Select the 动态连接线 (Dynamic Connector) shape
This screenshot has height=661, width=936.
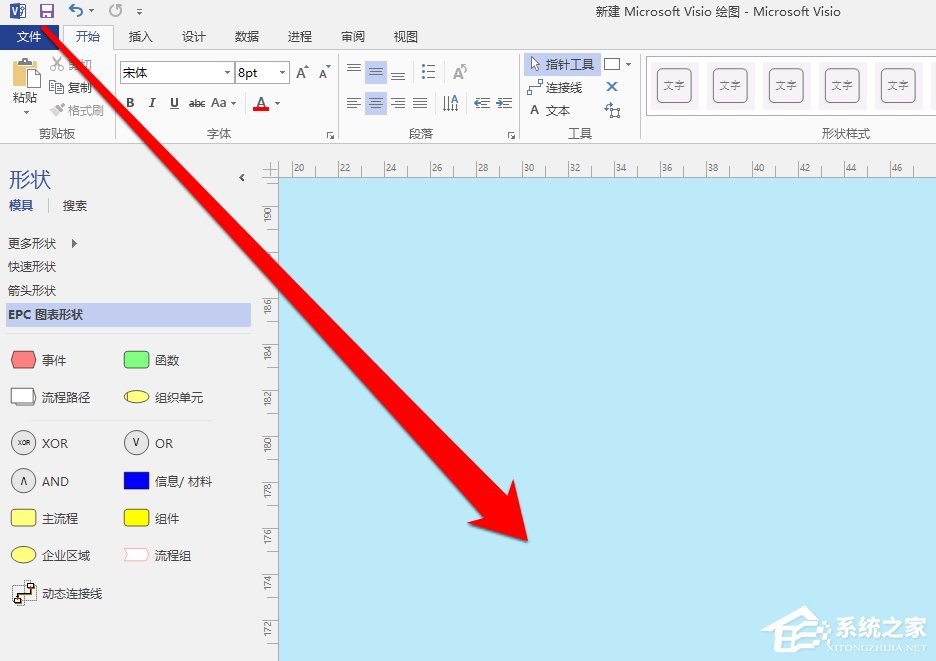tap(23, 593)
